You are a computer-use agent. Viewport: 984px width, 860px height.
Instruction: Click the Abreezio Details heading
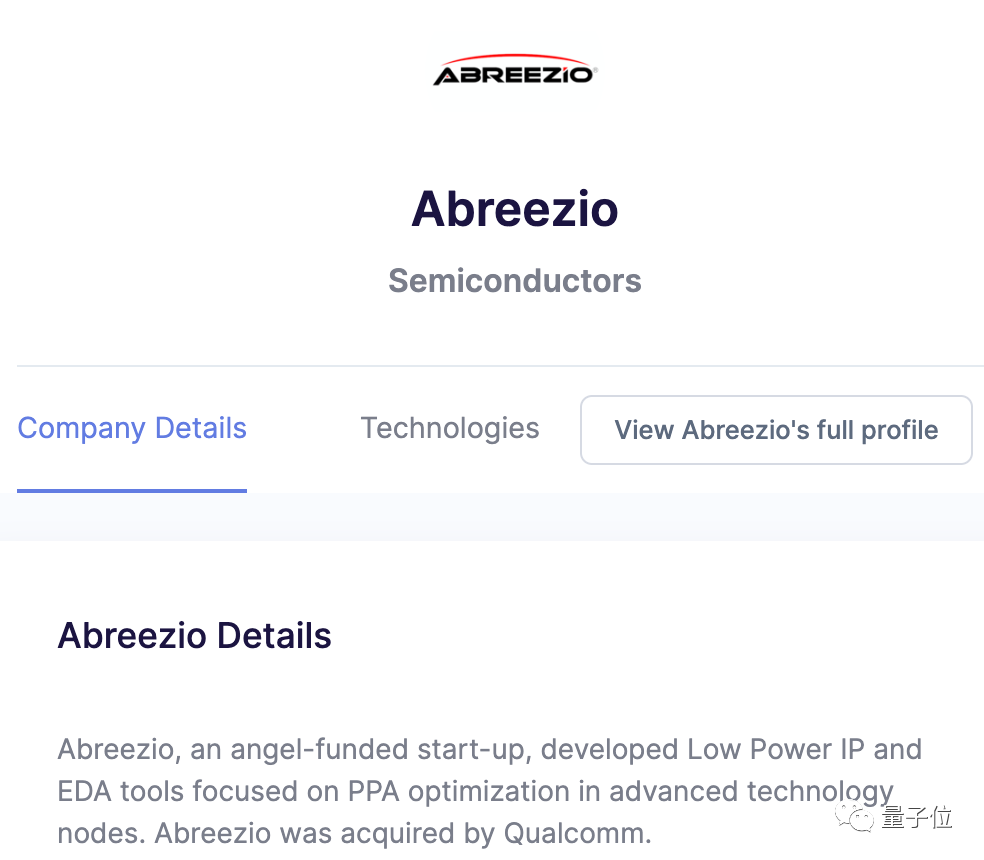pyautogui.click(x=195, y=636)
